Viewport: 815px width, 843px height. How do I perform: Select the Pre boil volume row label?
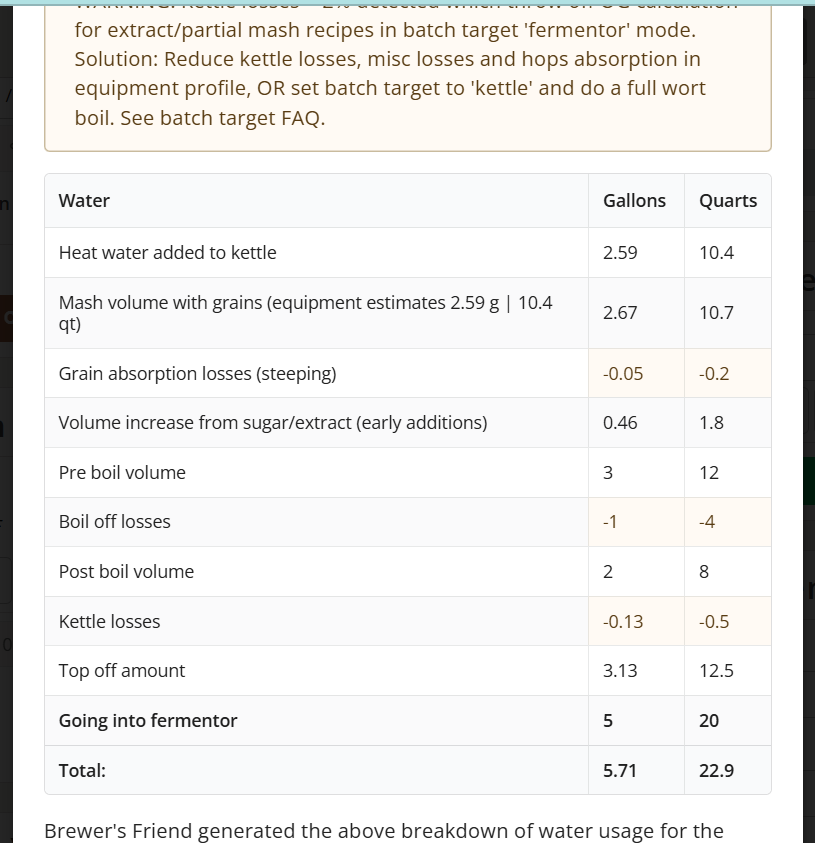[x=122, y=473]
